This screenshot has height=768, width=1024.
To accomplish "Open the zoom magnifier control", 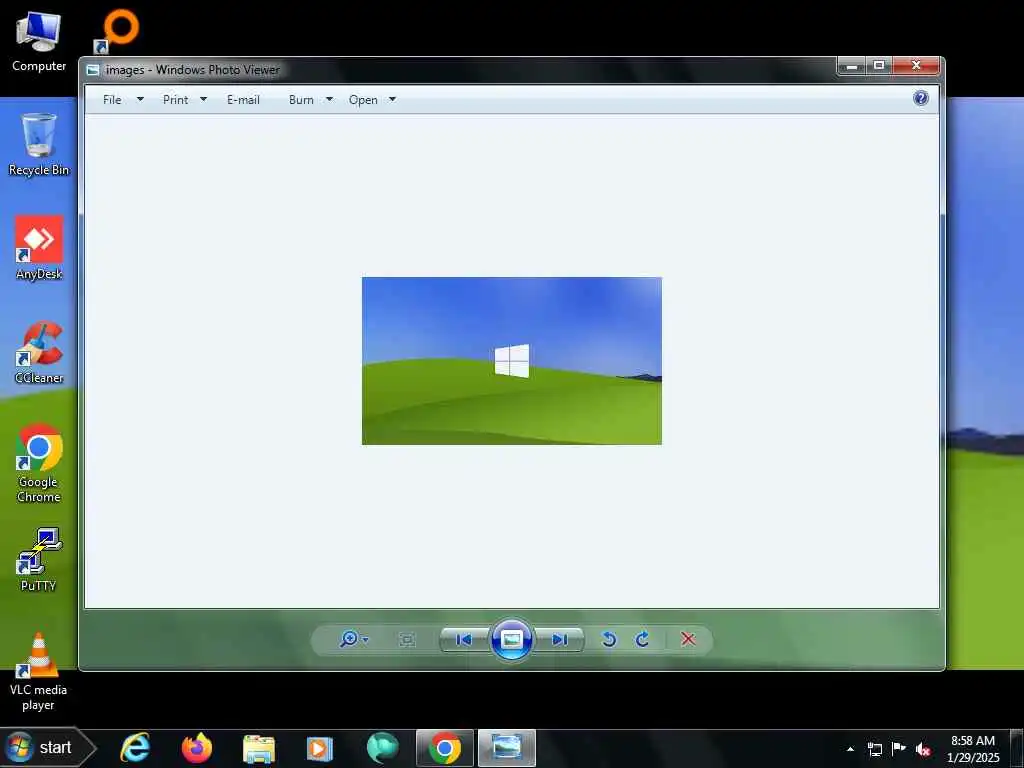I will [349, 639].
